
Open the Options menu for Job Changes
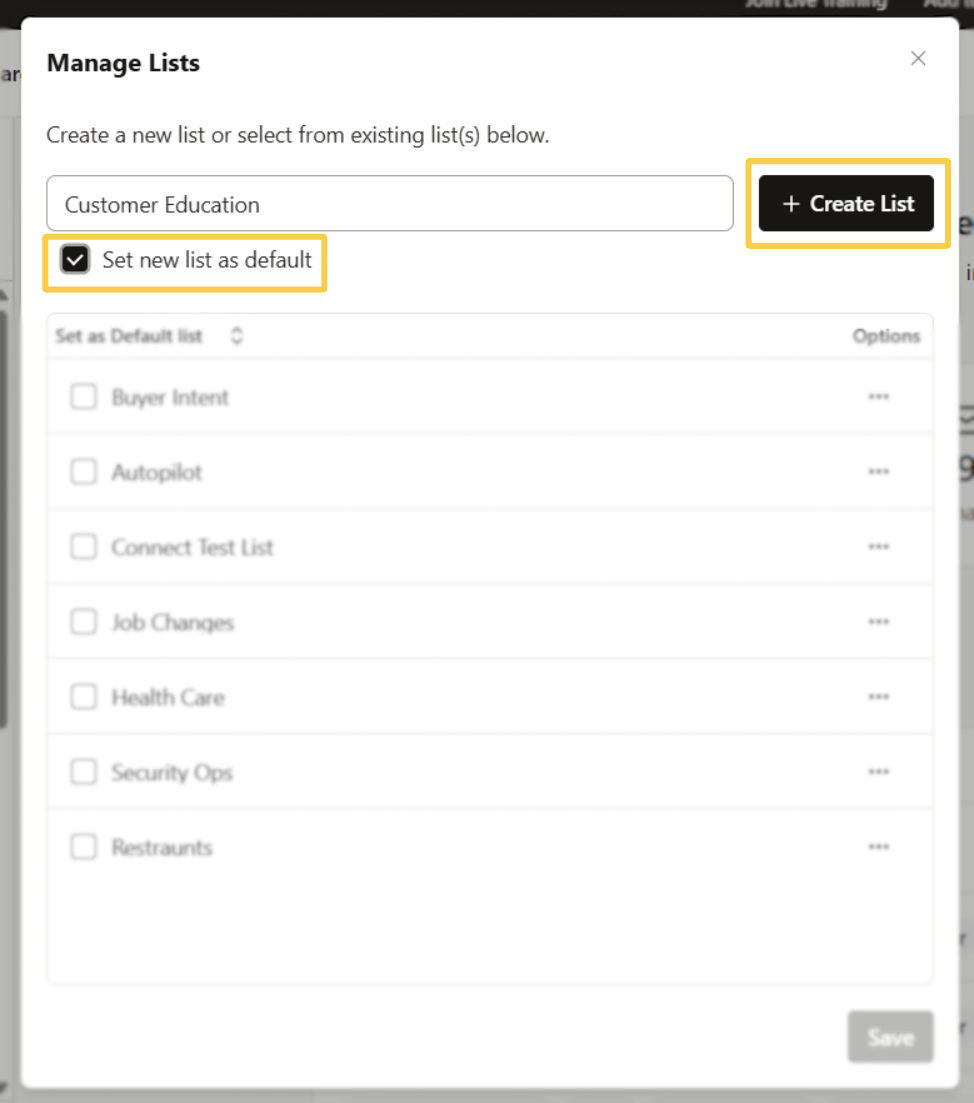coord(879,621)
